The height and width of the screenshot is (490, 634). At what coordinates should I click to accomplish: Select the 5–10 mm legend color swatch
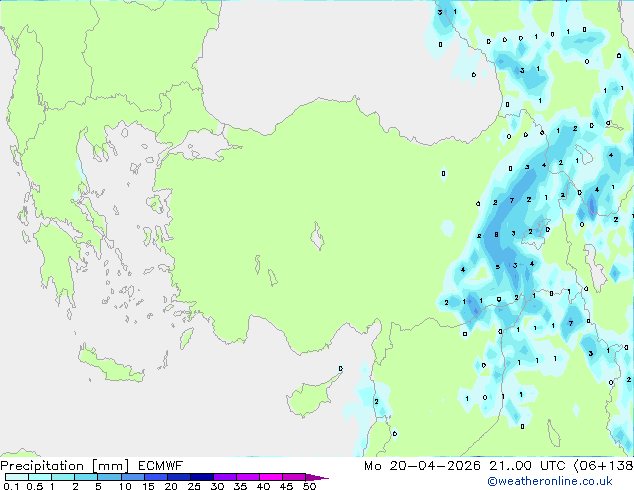109,477
